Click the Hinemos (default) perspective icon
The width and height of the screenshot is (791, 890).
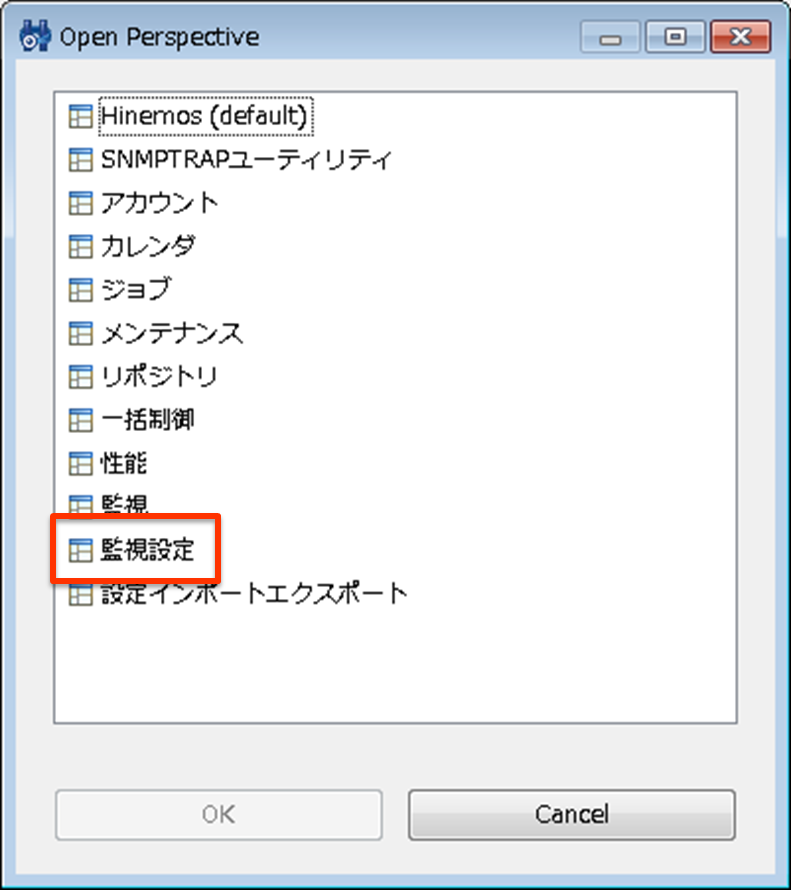coord(80,116)
